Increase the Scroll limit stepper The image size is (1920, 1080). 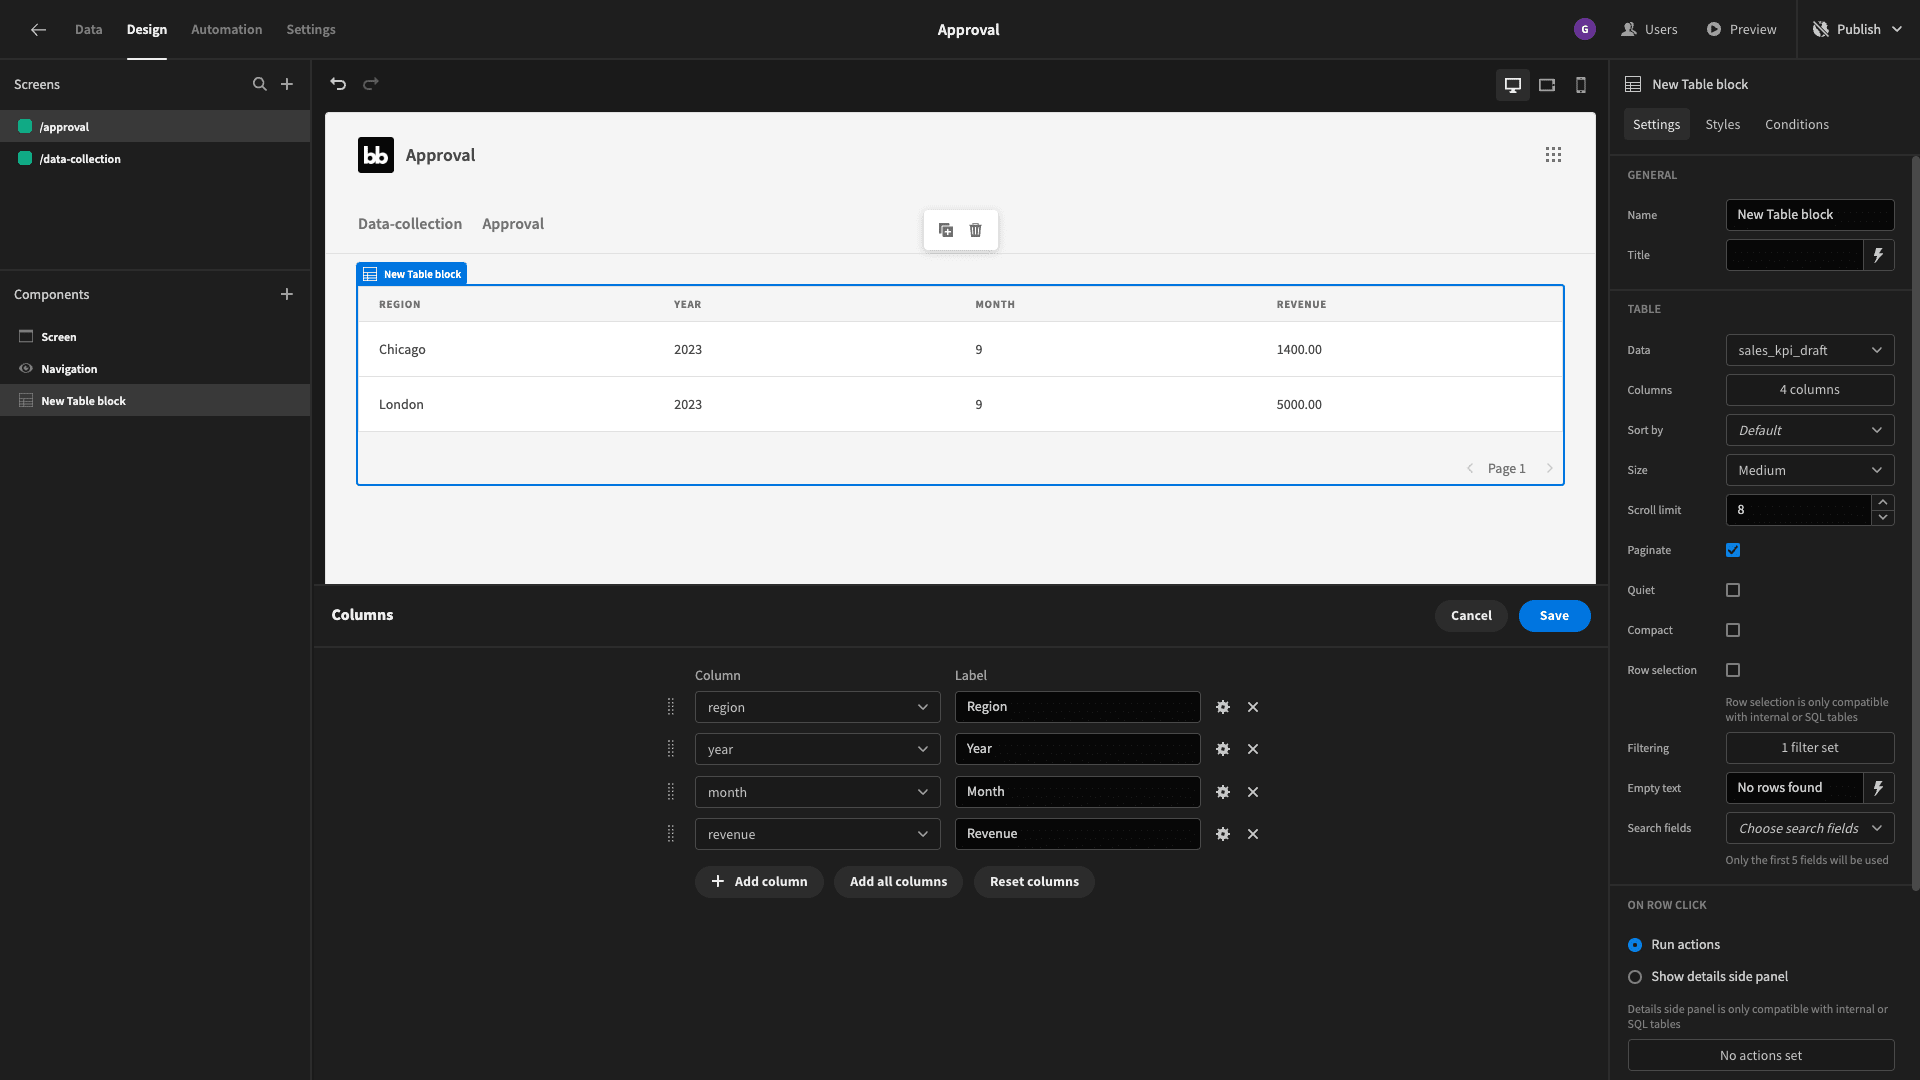(x=1883, y=502)
